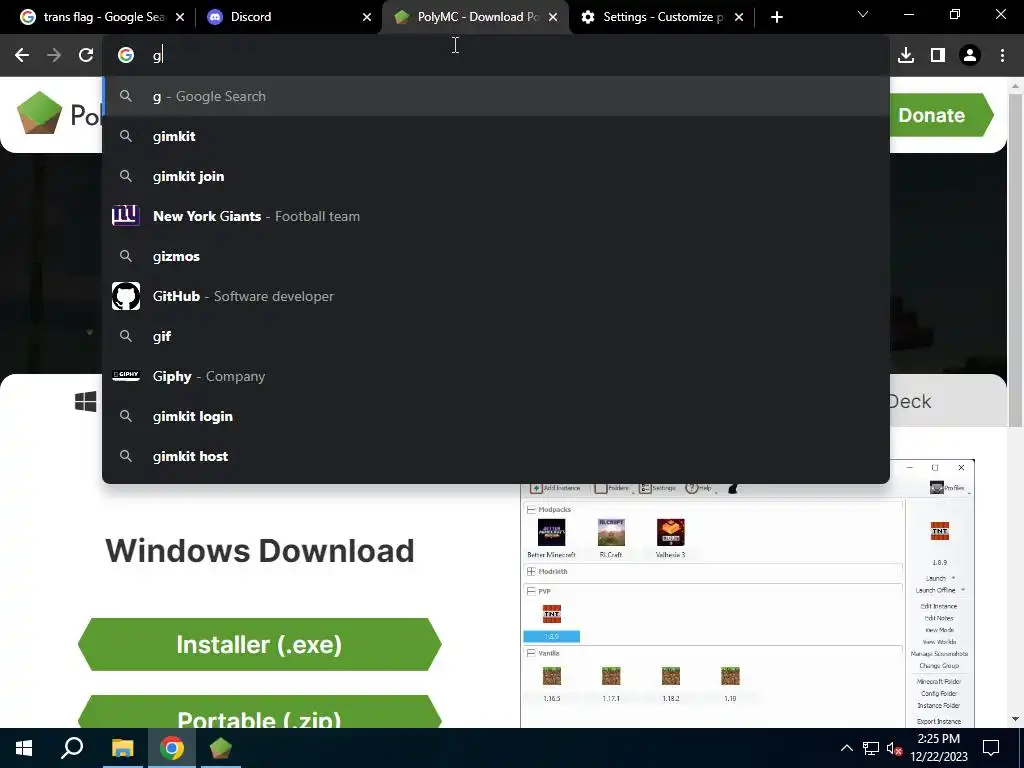Close the Discord tab

pos(367,17)
